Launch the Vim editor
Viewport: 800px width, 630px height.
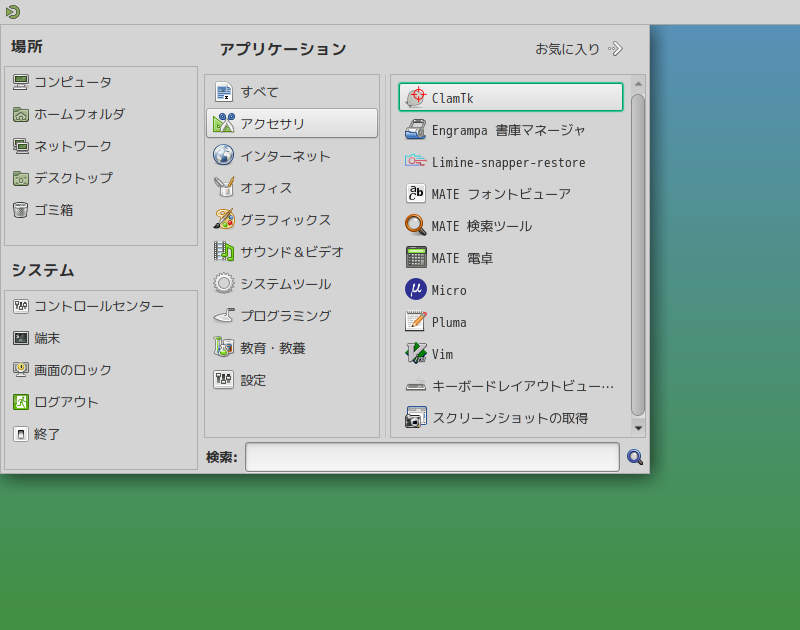pos(443,353)
